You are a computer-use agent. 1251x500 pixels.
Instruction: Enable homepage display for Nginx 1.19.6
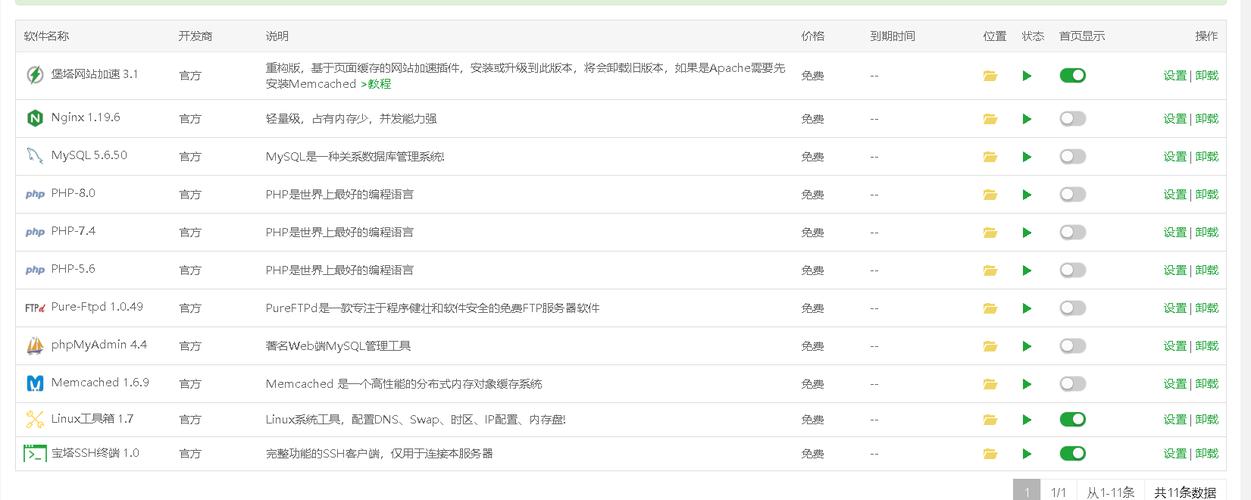[1073, 119]
